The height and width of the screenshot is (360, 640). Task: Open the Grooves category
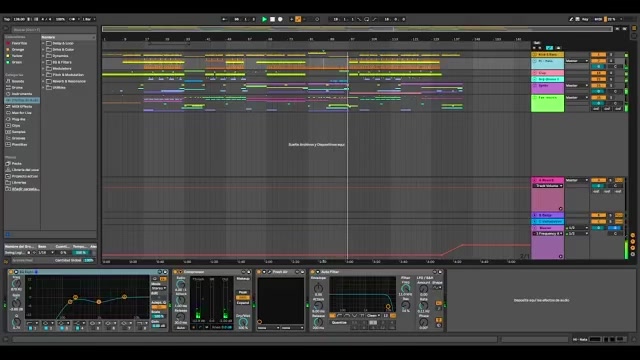coord(18,138)
